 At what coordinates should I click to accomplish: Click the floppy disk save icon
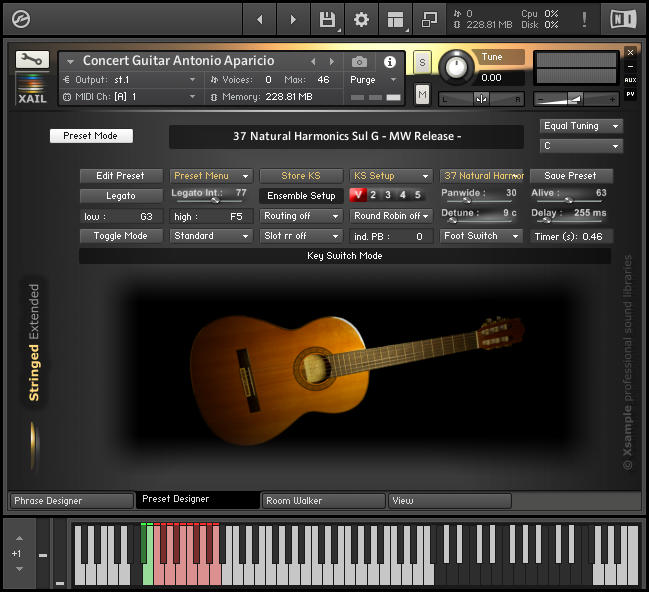point(327,19)
